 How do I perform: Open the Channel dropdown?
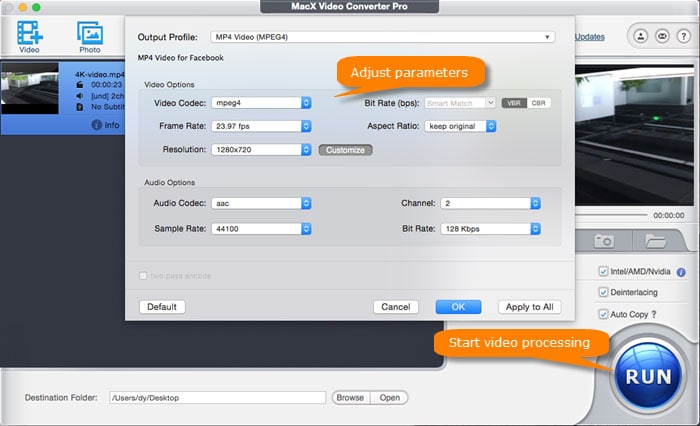pyautogui.click(x=491, y=203)
